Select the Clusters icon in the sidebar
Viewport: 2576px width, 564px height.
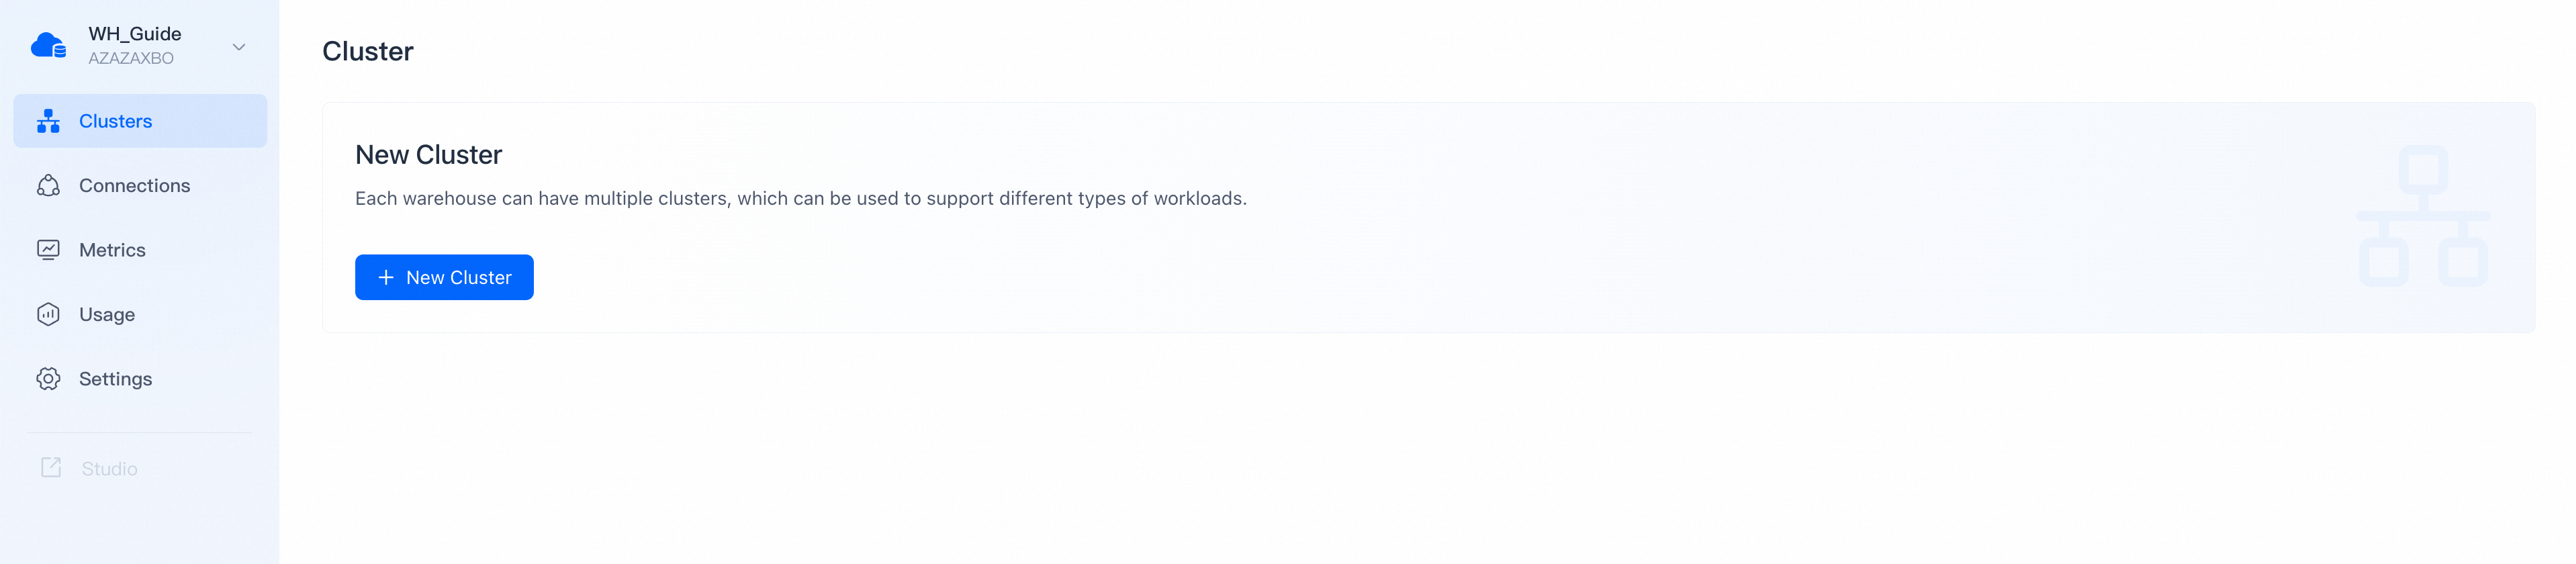pyautogui.click(x=48, y=120)
